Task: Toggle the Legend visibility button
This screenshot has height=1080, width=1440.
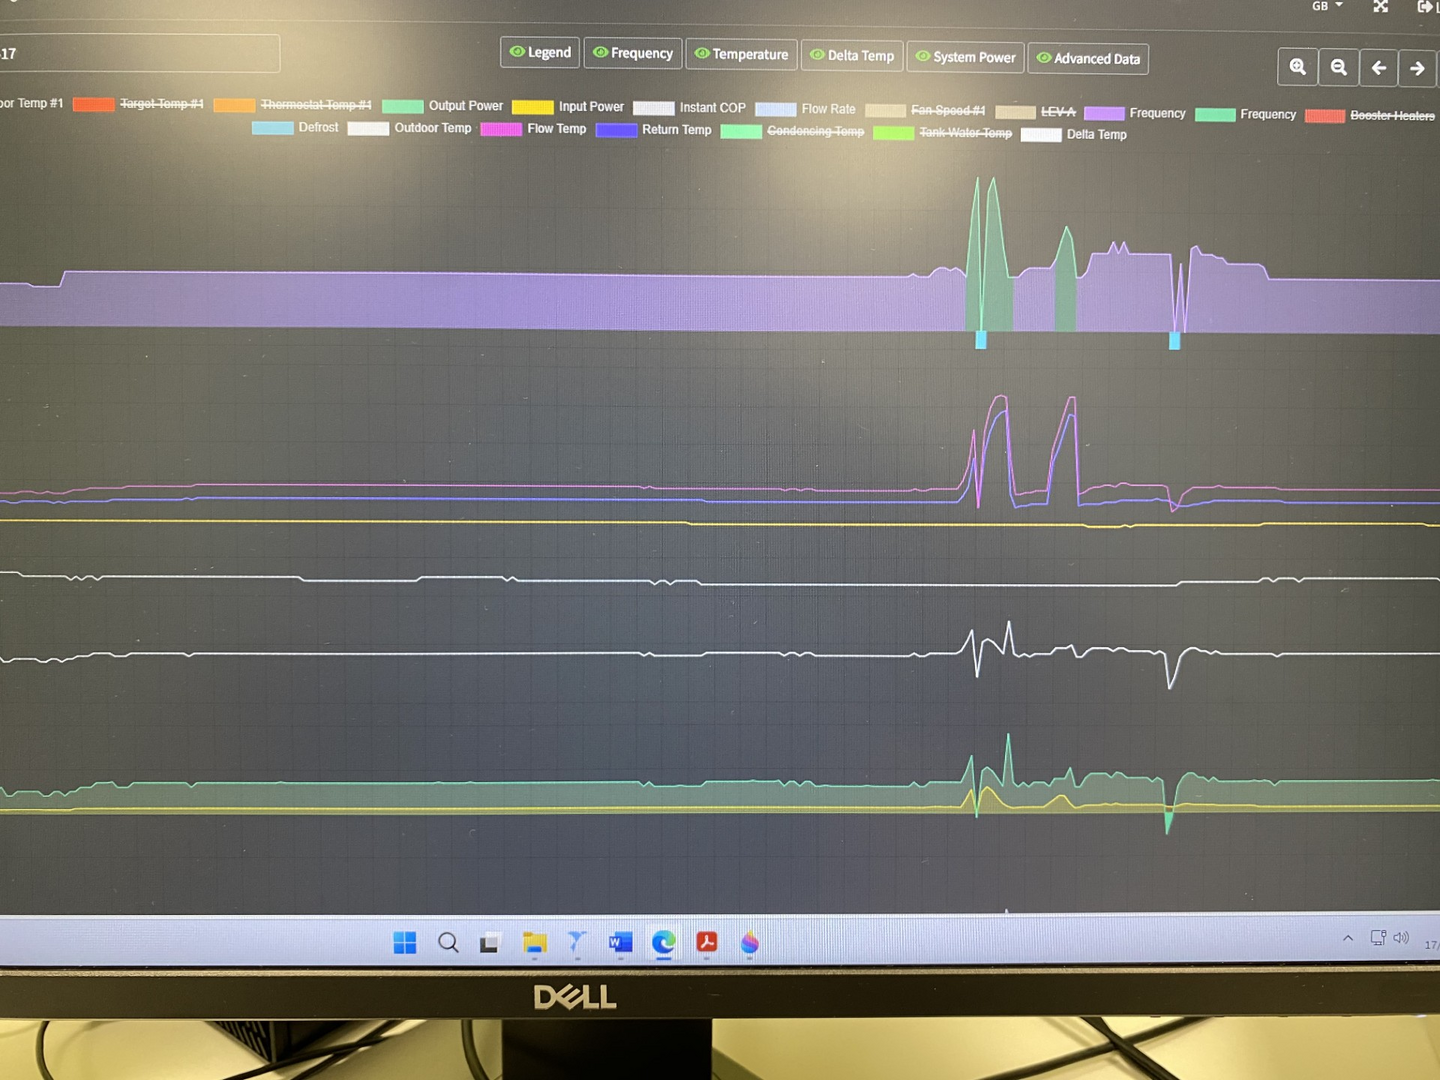Action: (x=540, y=52)
